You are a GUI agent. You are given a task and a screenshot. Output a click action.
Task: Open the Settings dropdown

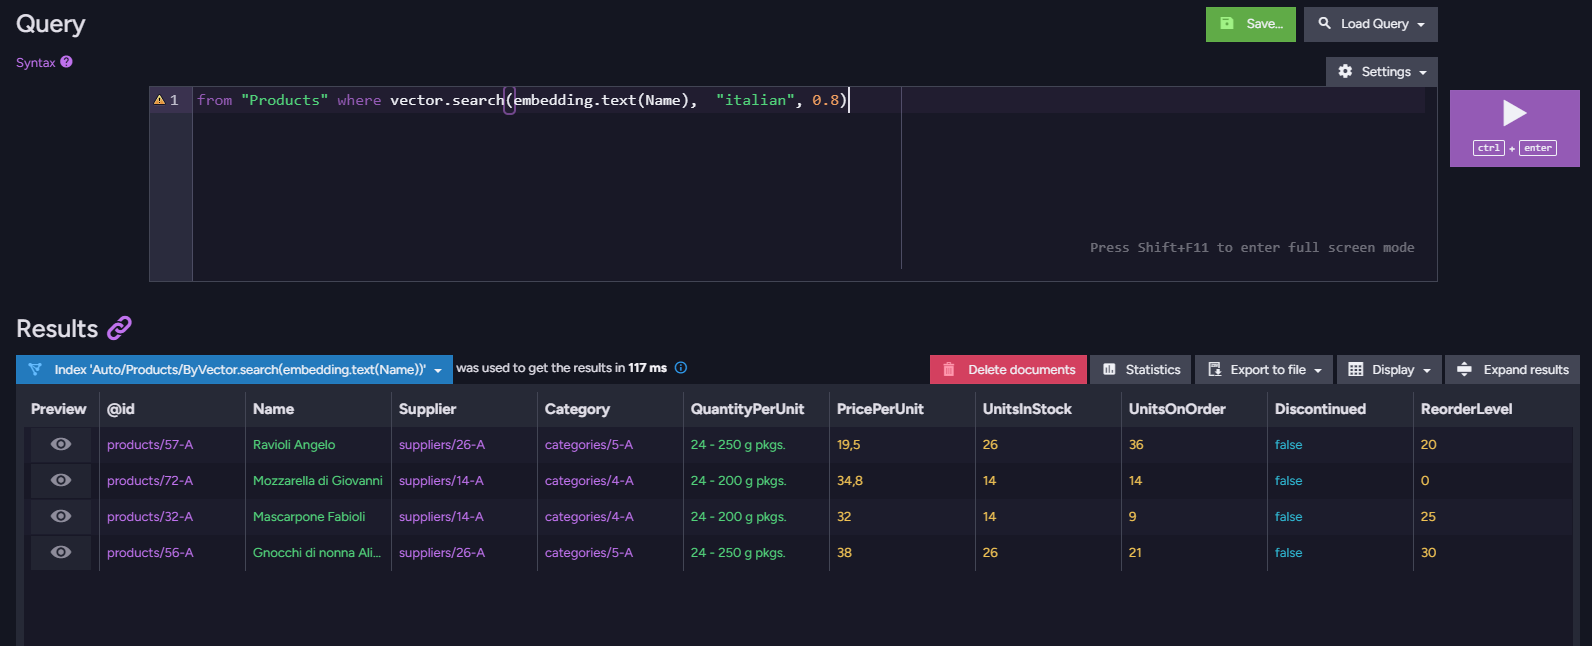(x=1382, y=72)
